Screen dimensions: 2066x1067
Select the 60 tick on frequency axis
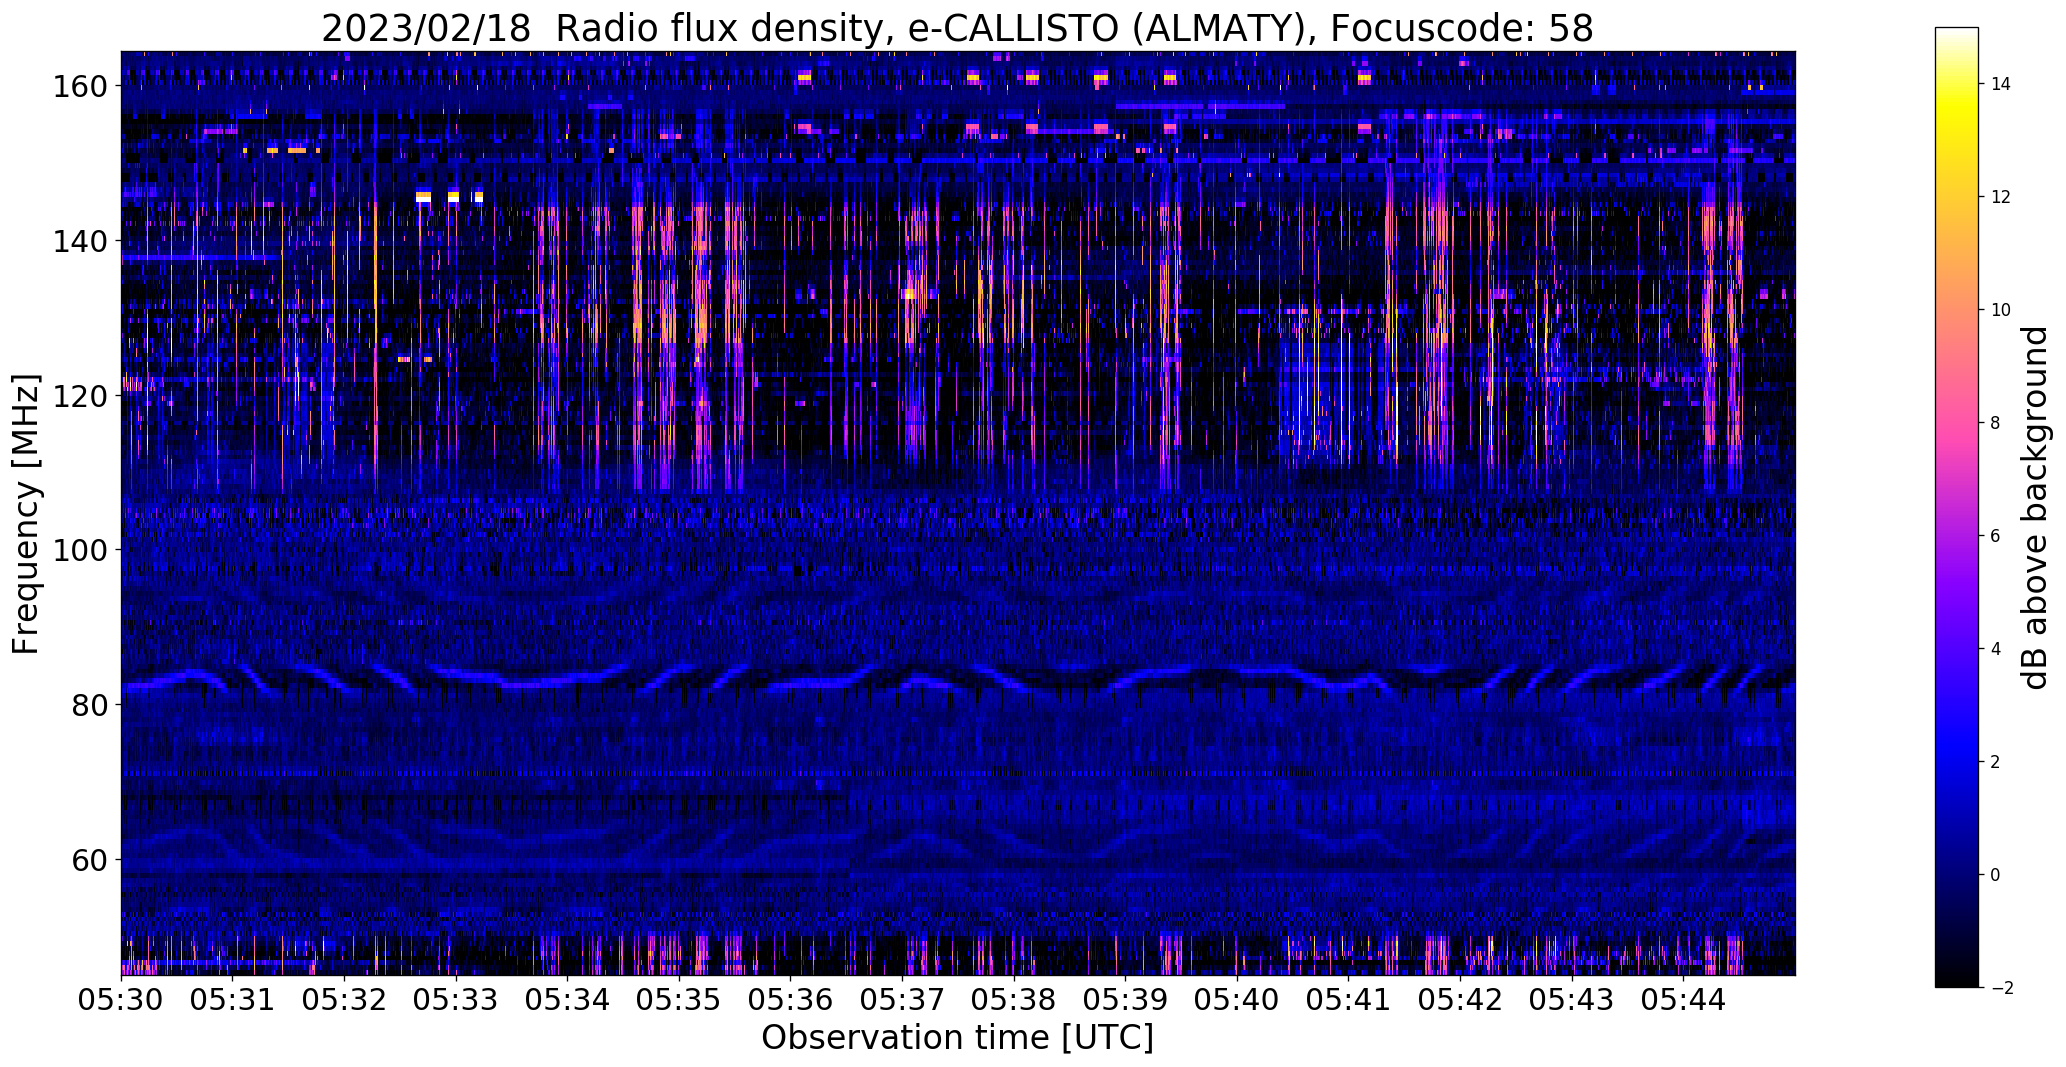coord(89,859)
